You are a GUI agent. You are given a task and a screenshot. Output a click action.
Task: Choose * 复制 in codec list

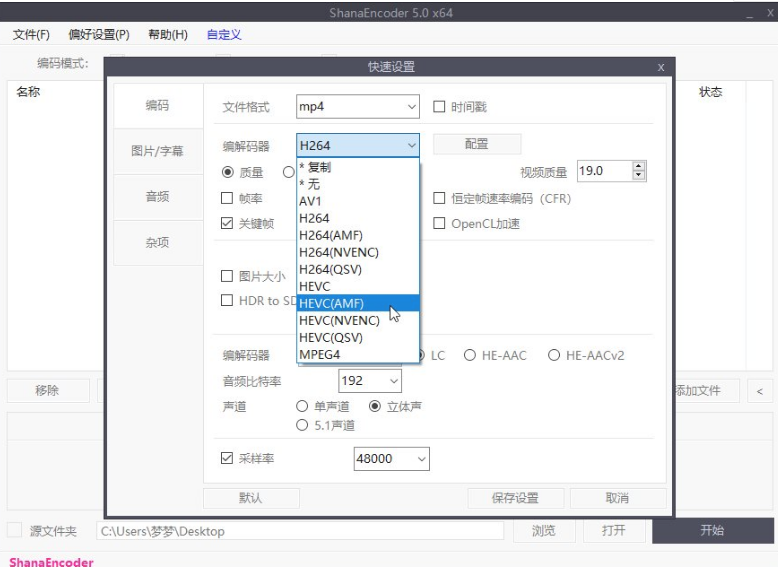click(x=358, y=167)
